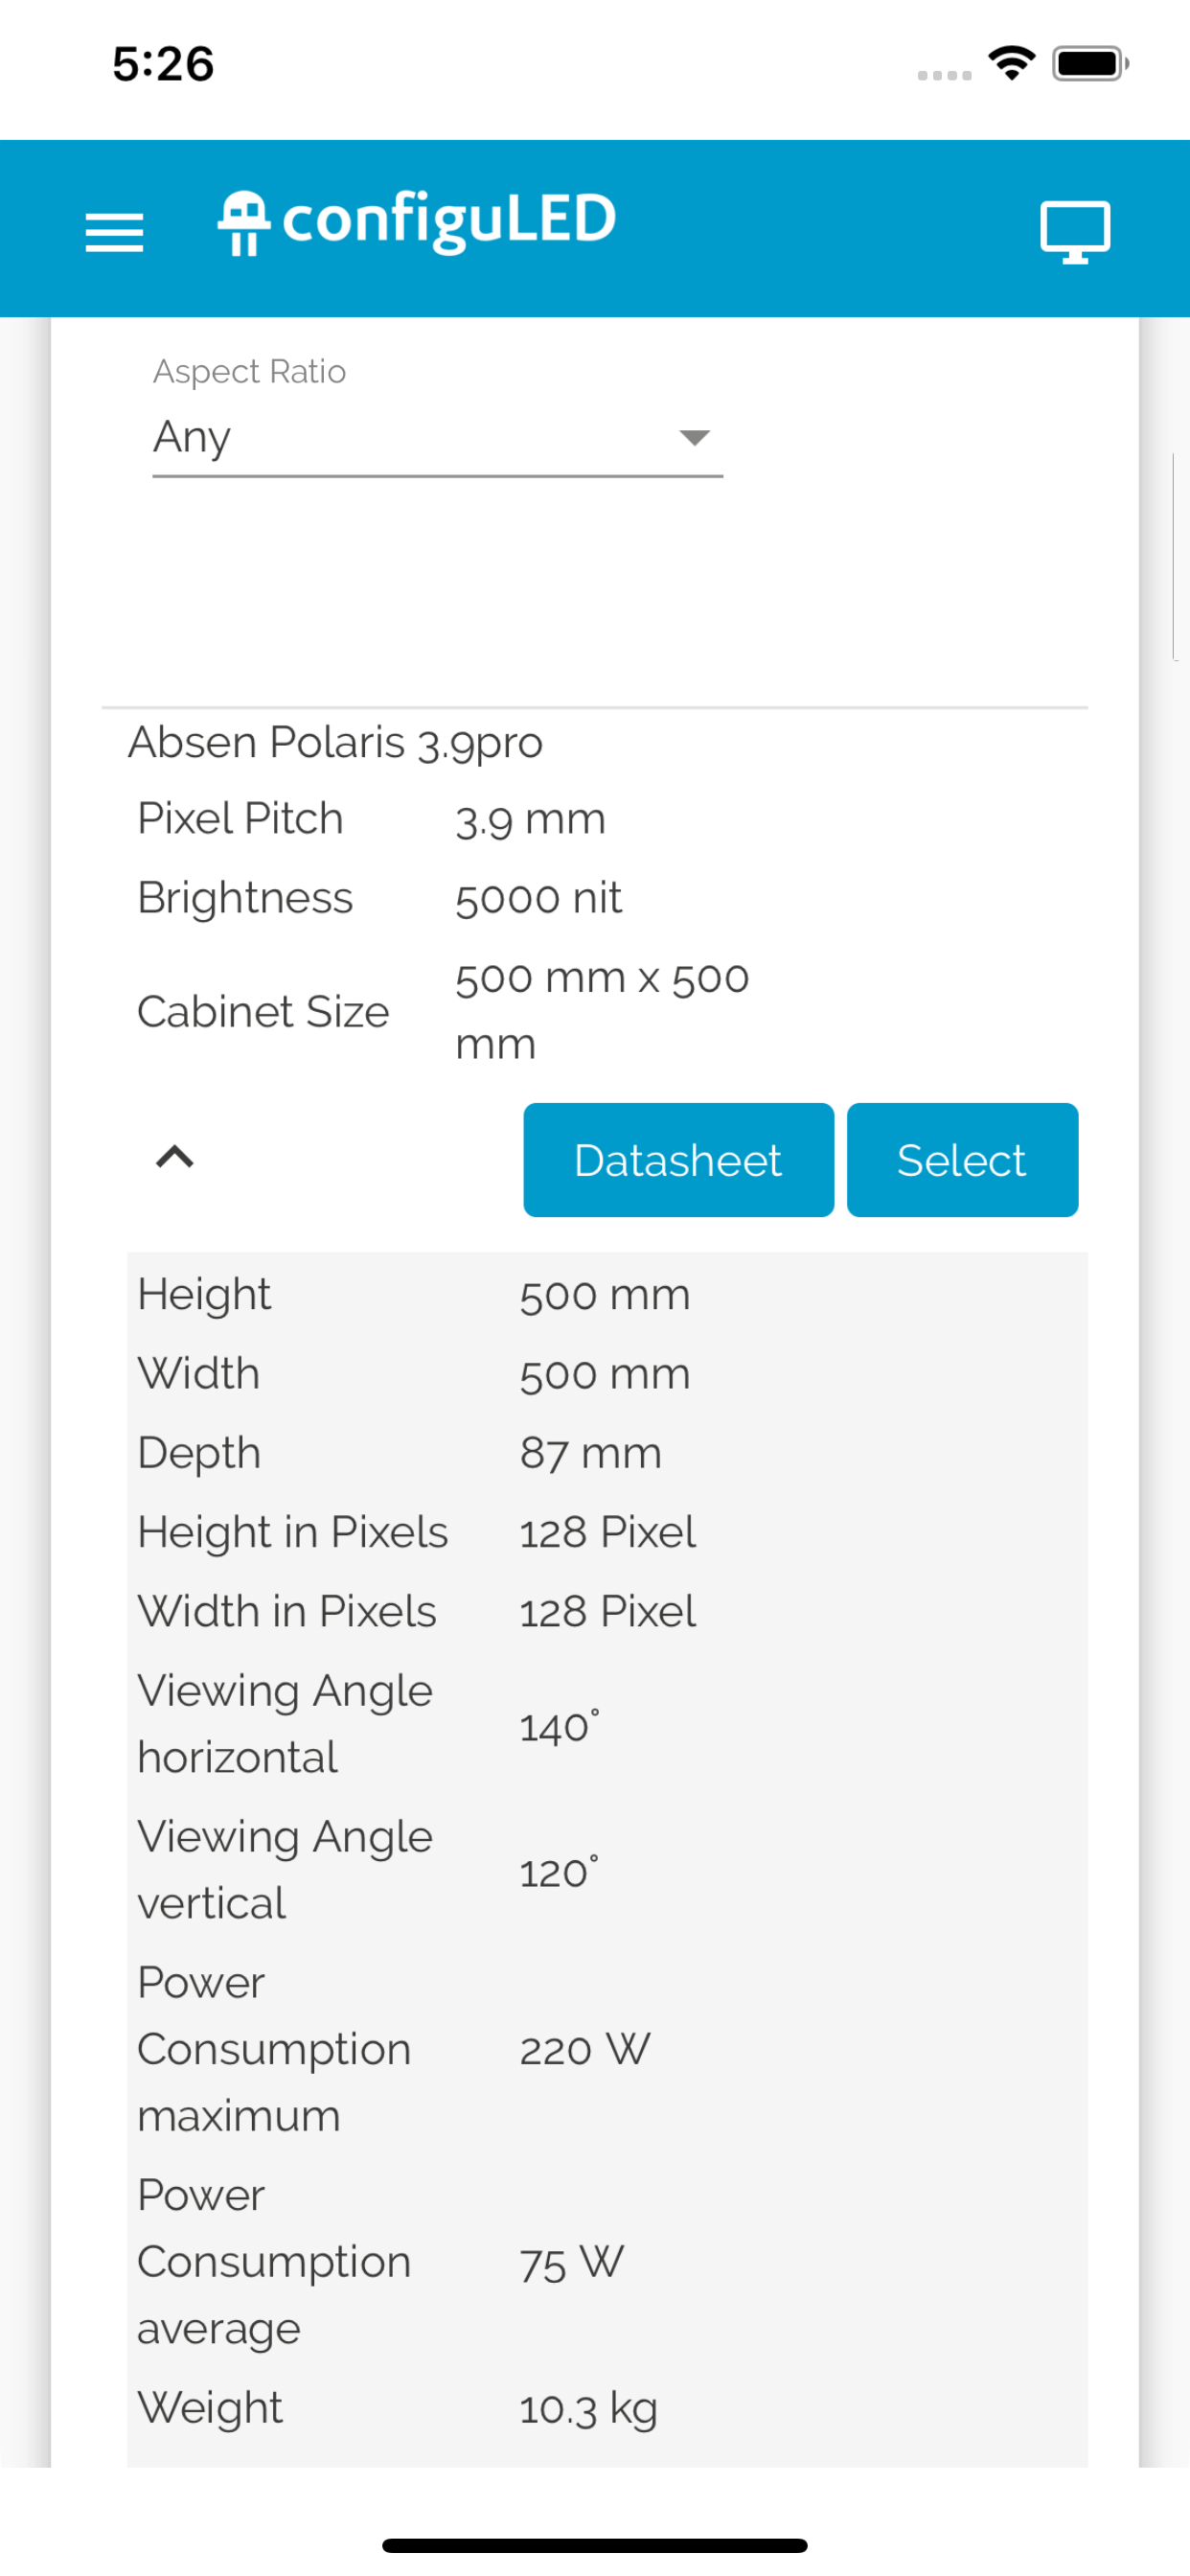
Task: Tap the Height 500 mm row
Action: tap(607, 1295)
